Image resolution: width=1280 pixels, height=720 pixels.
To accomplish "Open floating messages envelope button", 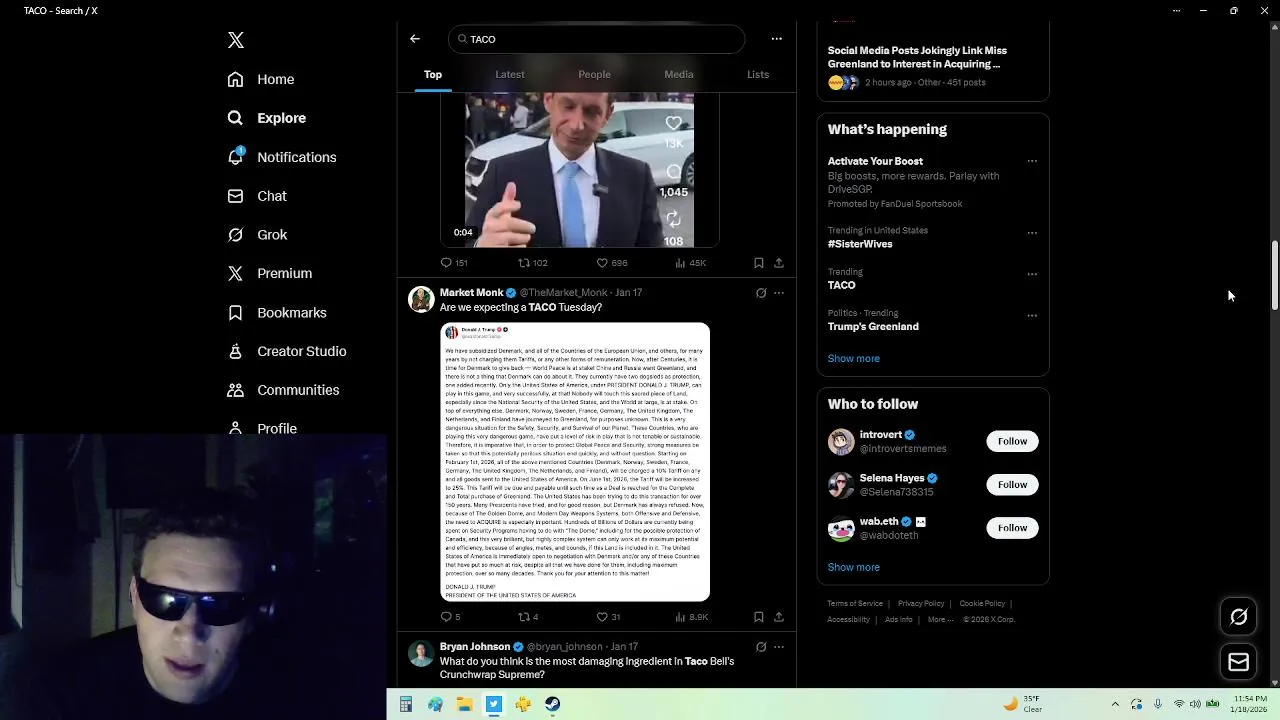I will tap(1239, 662).
